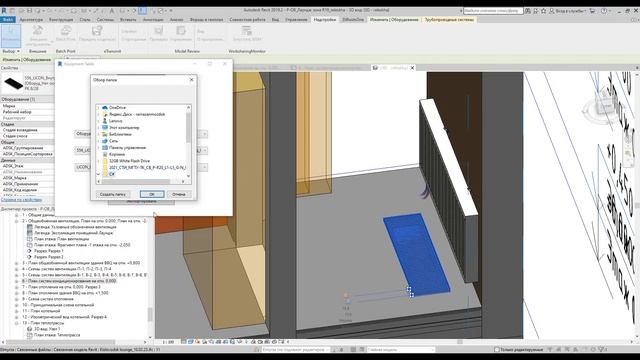Click Панель управления icon in folder browser

click(x=105, y=147)
